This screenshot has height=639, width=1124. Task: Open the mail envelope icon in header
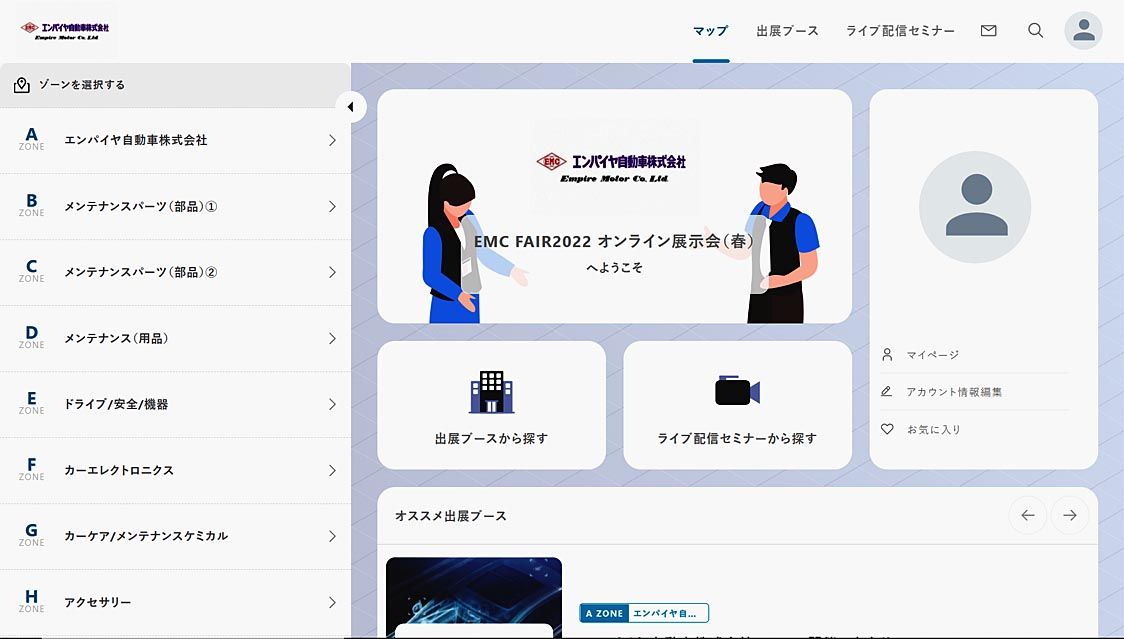988,31
